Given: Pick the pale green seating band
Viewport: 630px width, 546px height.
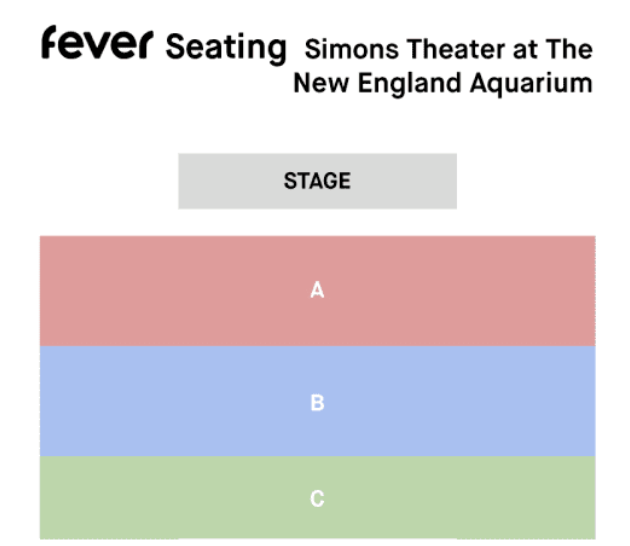Looking at the screenshot, I should [317, 497].
